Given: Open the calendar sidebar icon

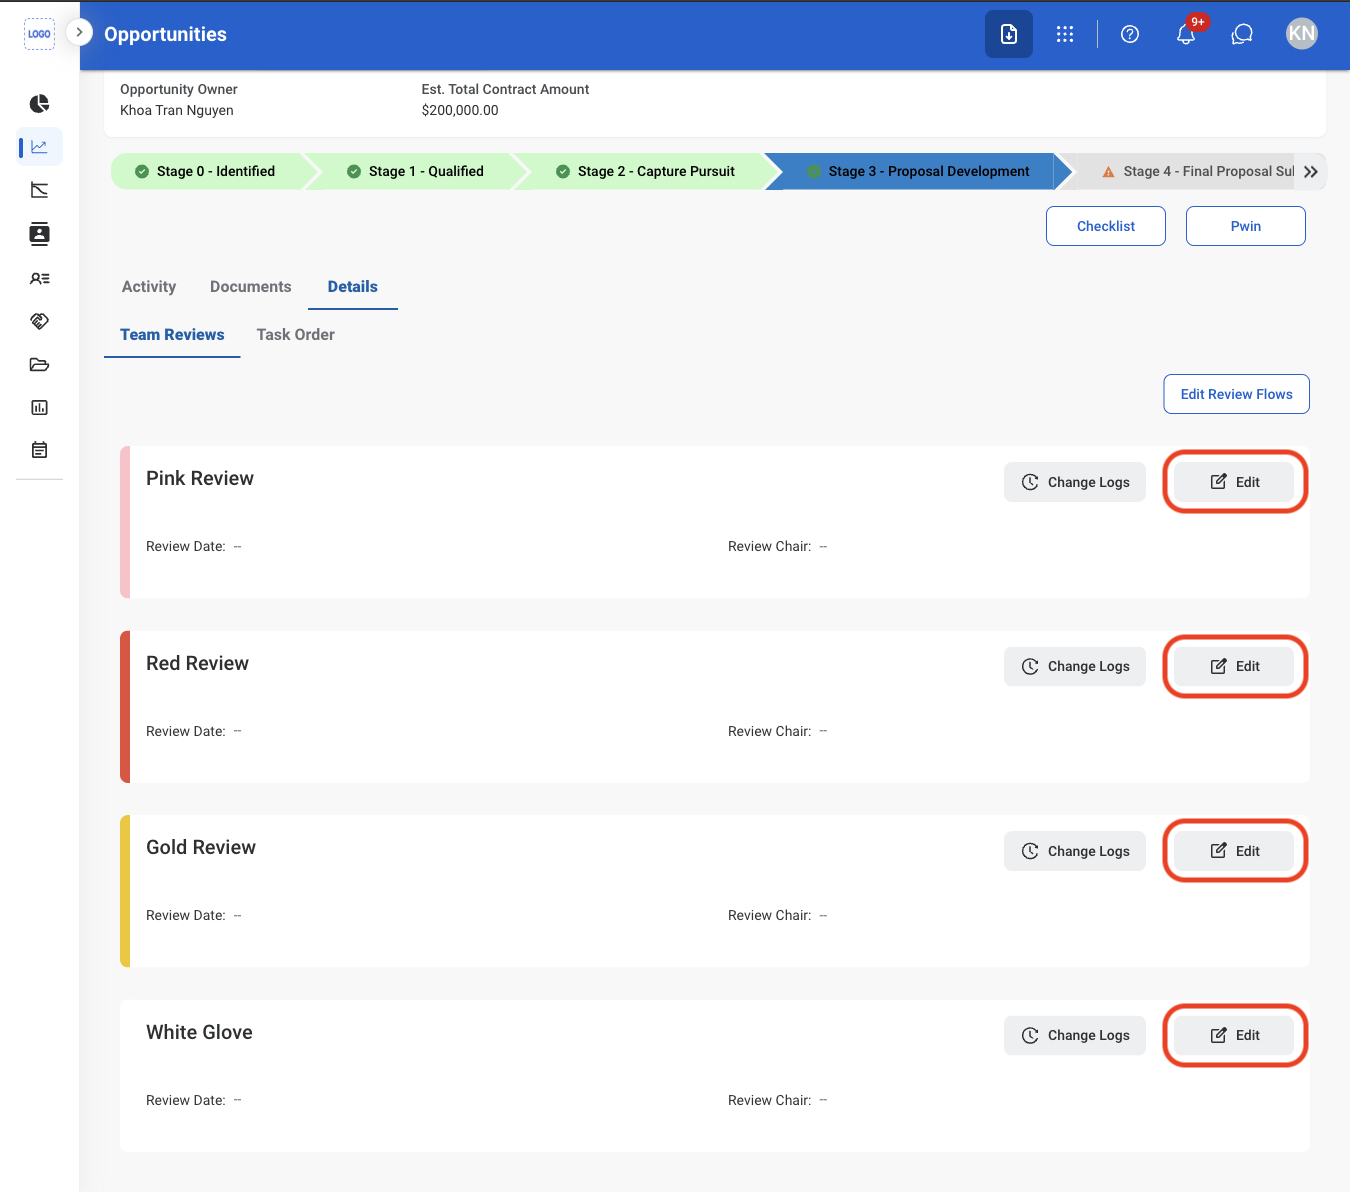Looking at the screenshot, I should coord(40,450).
